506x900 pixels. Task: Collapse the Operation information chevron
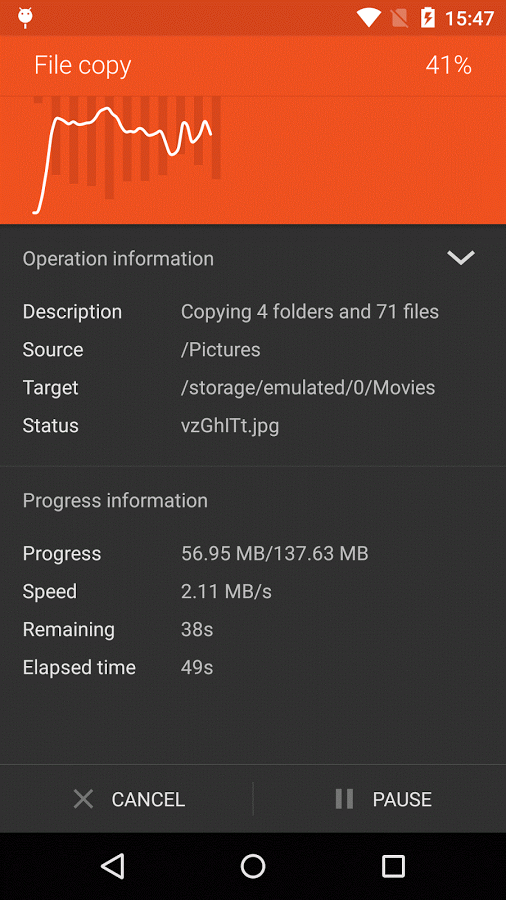click(461, 258)
